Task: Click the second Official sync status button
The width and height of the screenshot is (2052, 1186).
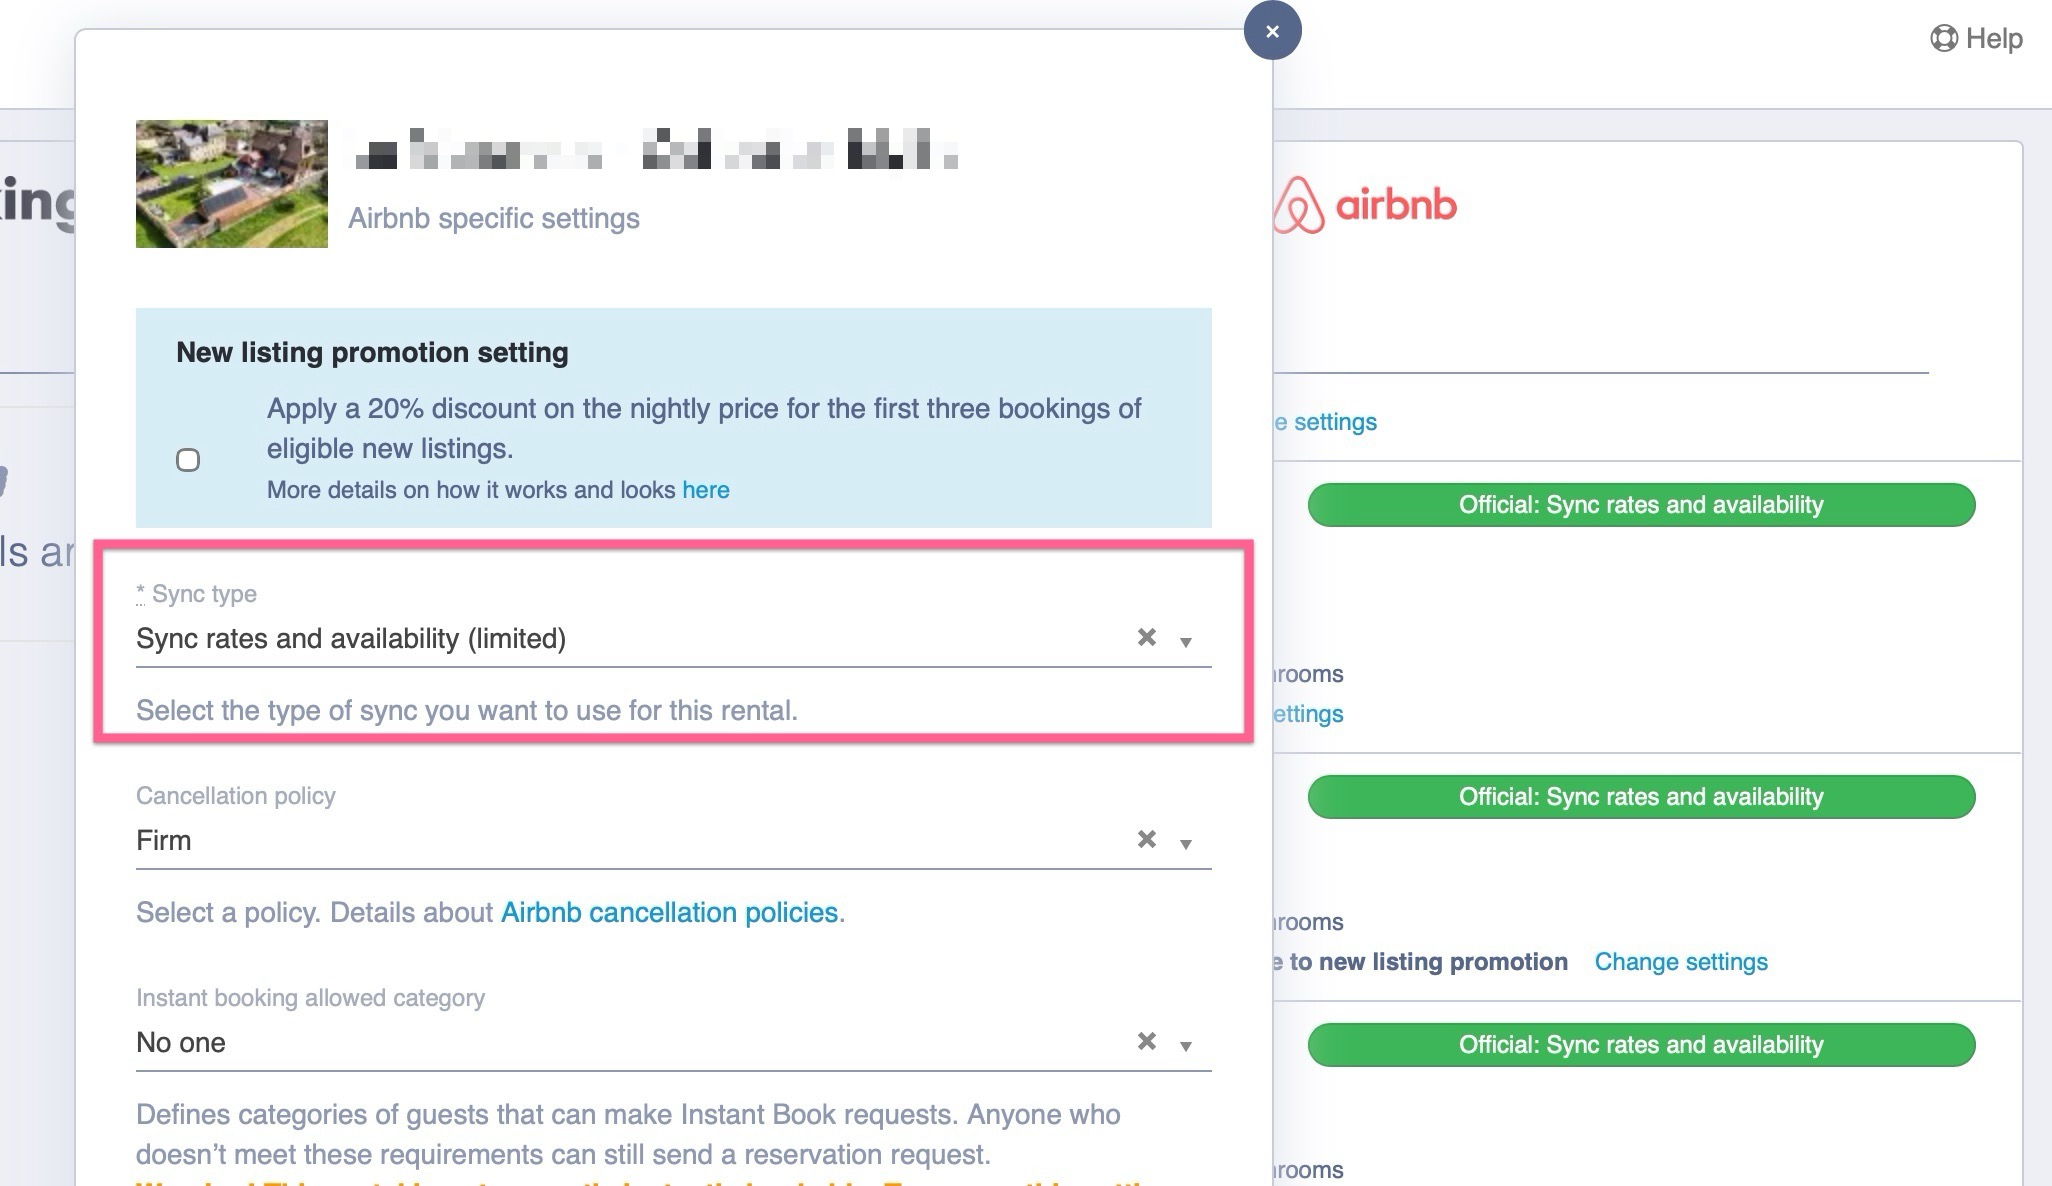Action: click(1640, 797)
